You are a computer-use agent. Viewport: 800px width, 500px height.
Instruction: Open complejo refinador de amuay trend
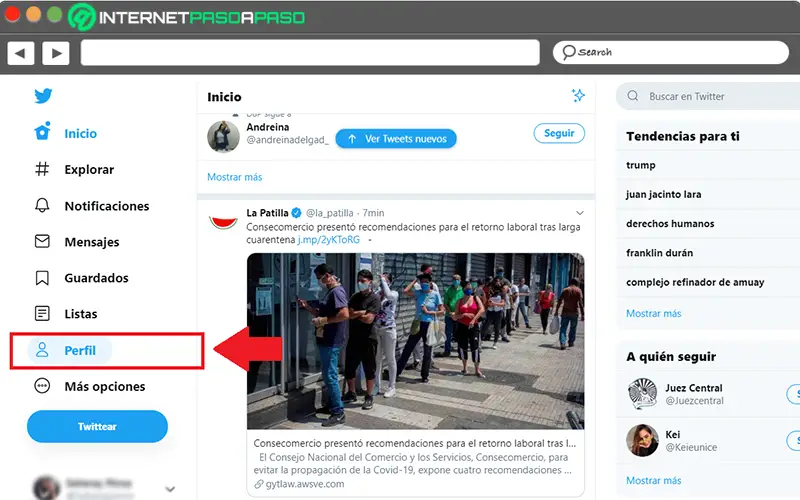pos(695,282)
